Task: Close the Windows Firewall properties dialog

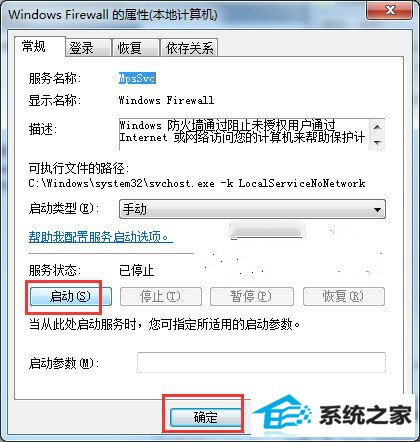Action: (x=390, y=11)
